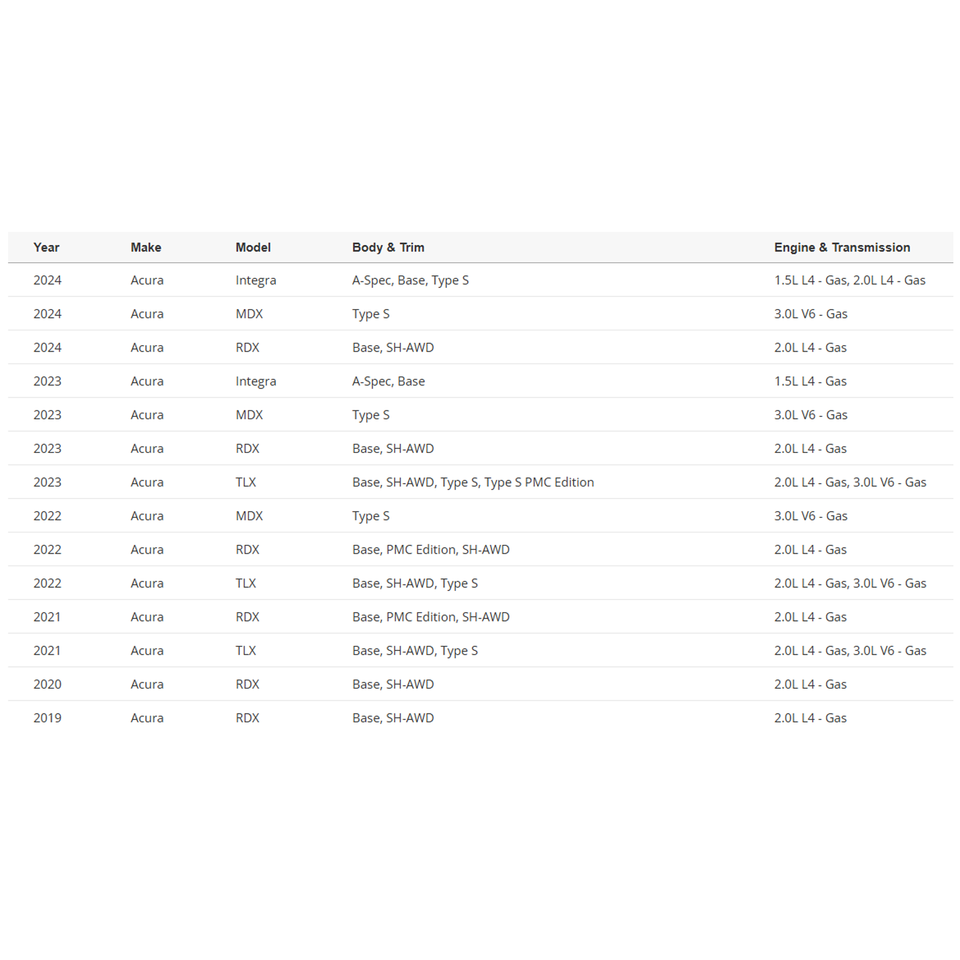The image size is (960, 960).
Task: Click the 'A-Spec, Base, Type S' trim cell
Action: [410, 280]
